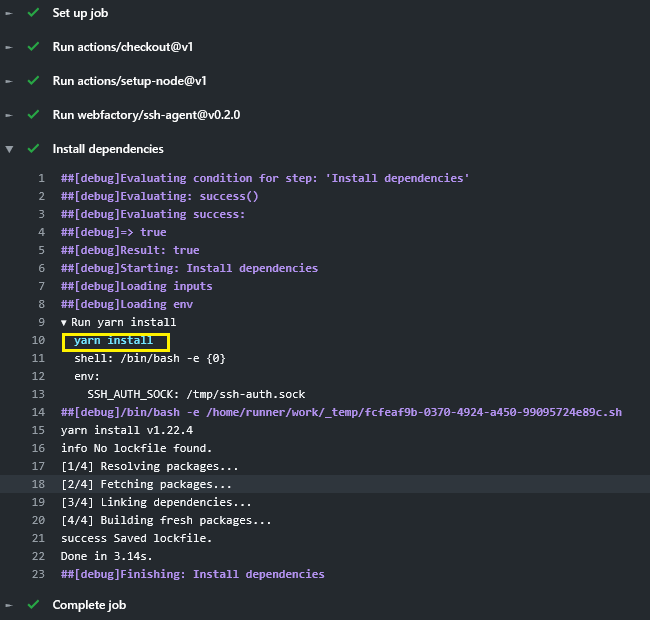Image resolution: width=650 pixels, height=620 pixels.
Task: Select log line number 8
Action: click(41, 305)
